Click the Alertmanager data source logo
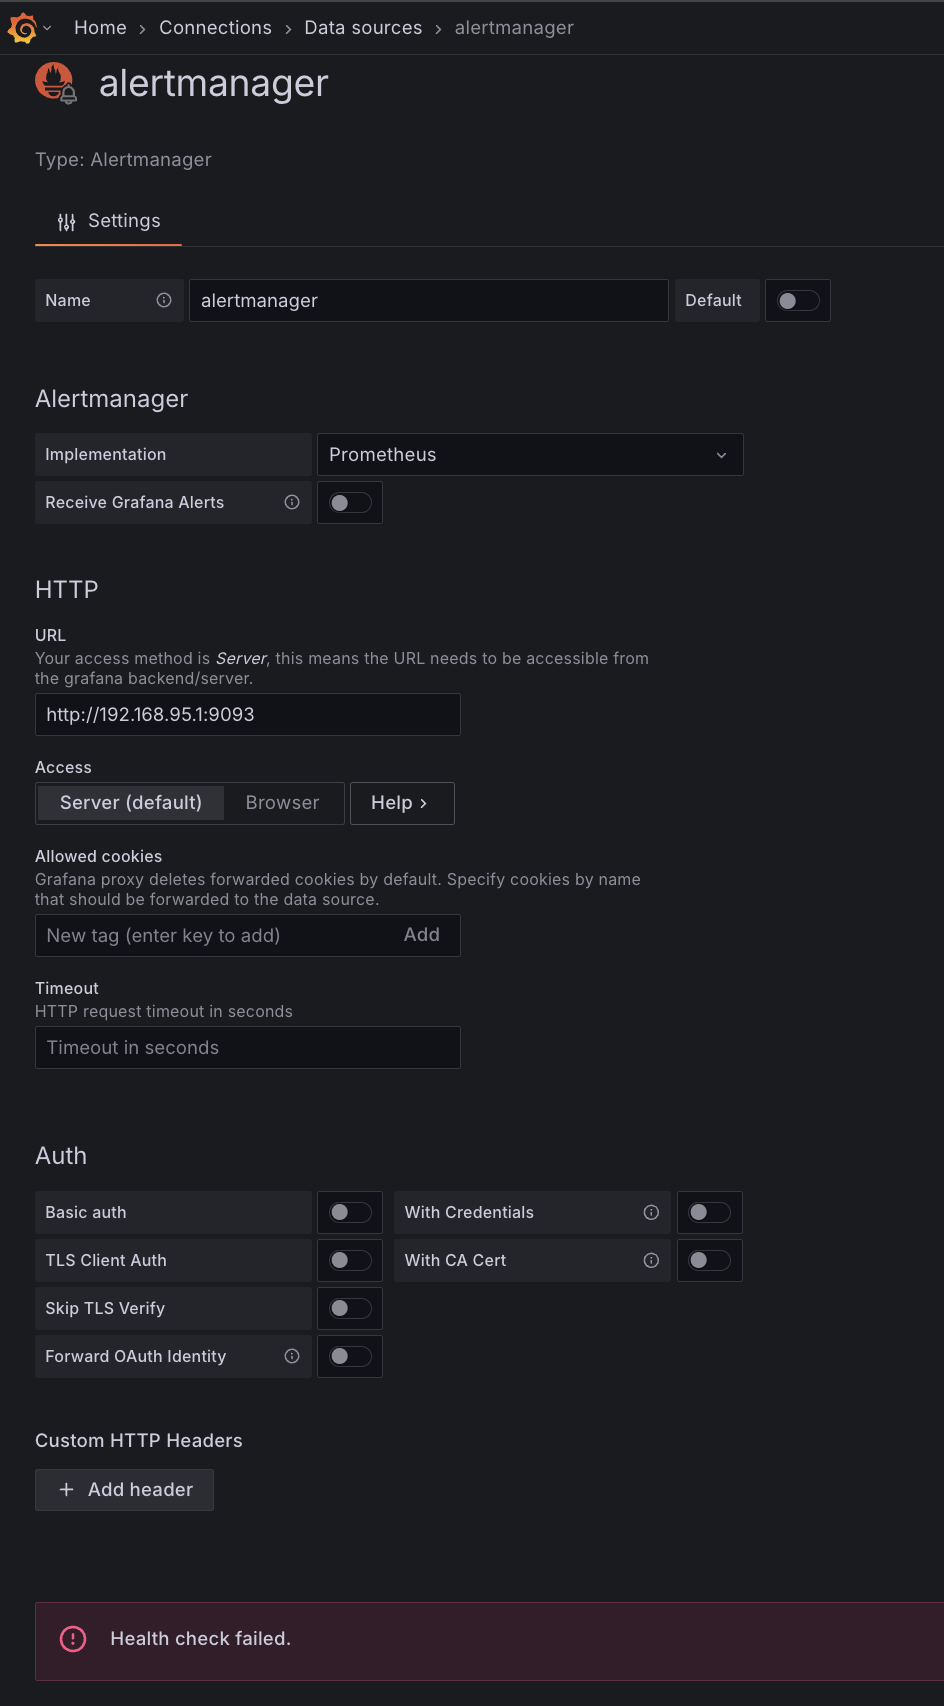The width and height of the screenshot is (944, 1706). [56, 83]
